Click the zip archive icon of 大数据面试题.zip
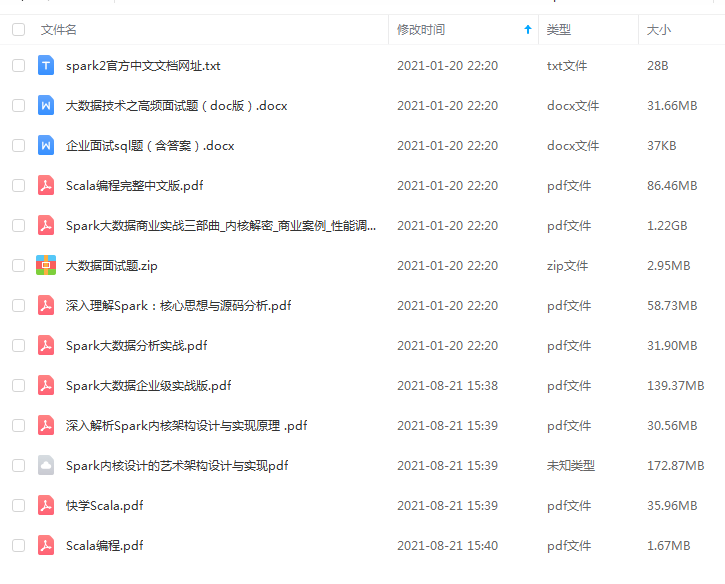 [46, 265]
